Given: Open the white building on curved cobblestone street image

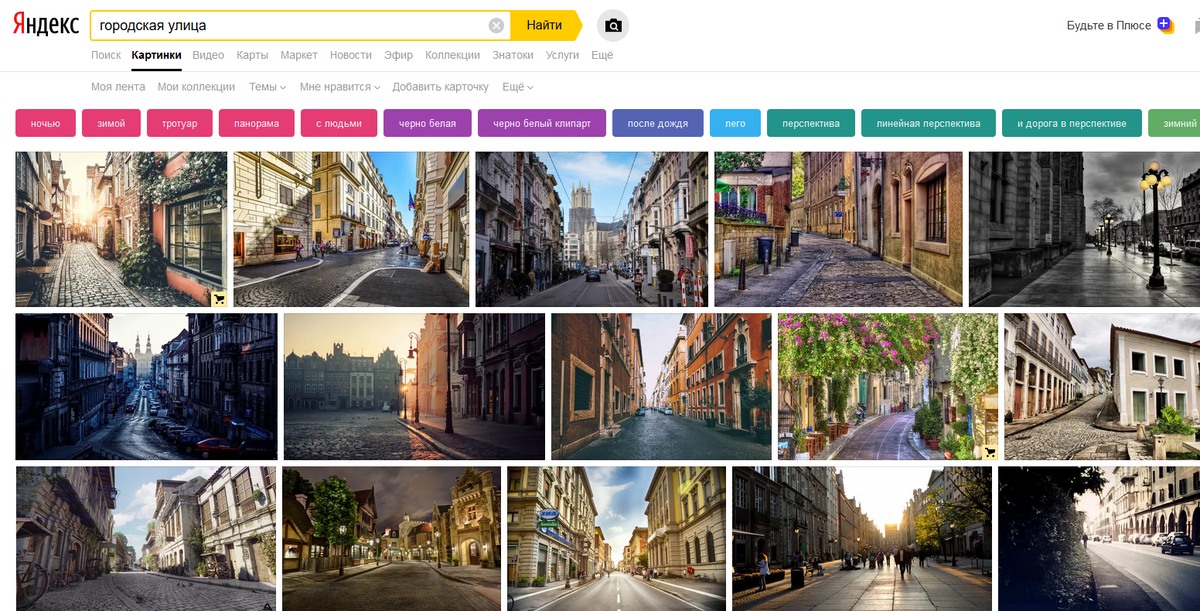Looking at the screenshot, I should pos(1102,387).
